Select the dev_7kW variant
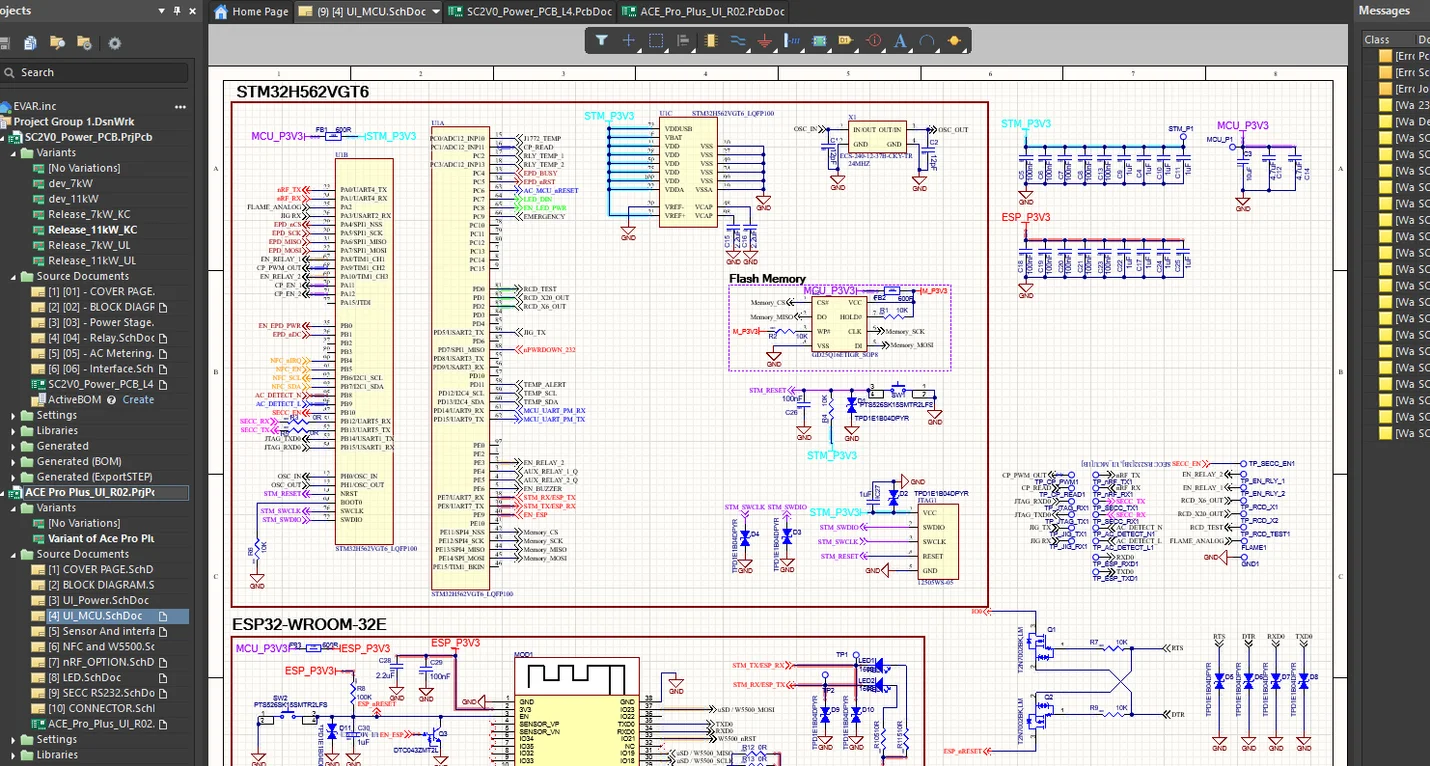This screenshot has width=1430, height=766. (70, 184)
